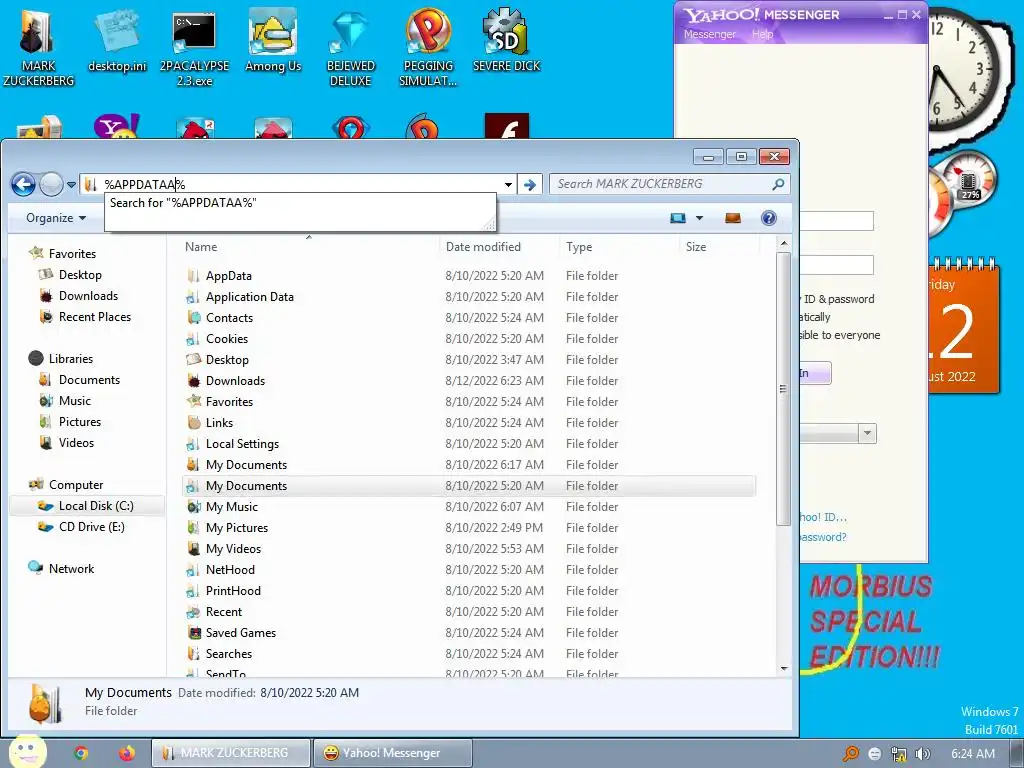This screenshot has height=768, width=1024.
Task: Open Firefox from the taskbar
Action: [127, 753]
